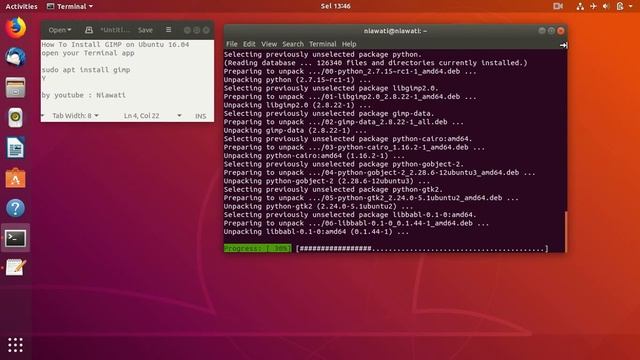Screen dimensions: 640x360
Task: Click "Unpacking libbabl-0.1-0:amd64 (0.1.44-1)" line
Action: click(x=316, y=231)
